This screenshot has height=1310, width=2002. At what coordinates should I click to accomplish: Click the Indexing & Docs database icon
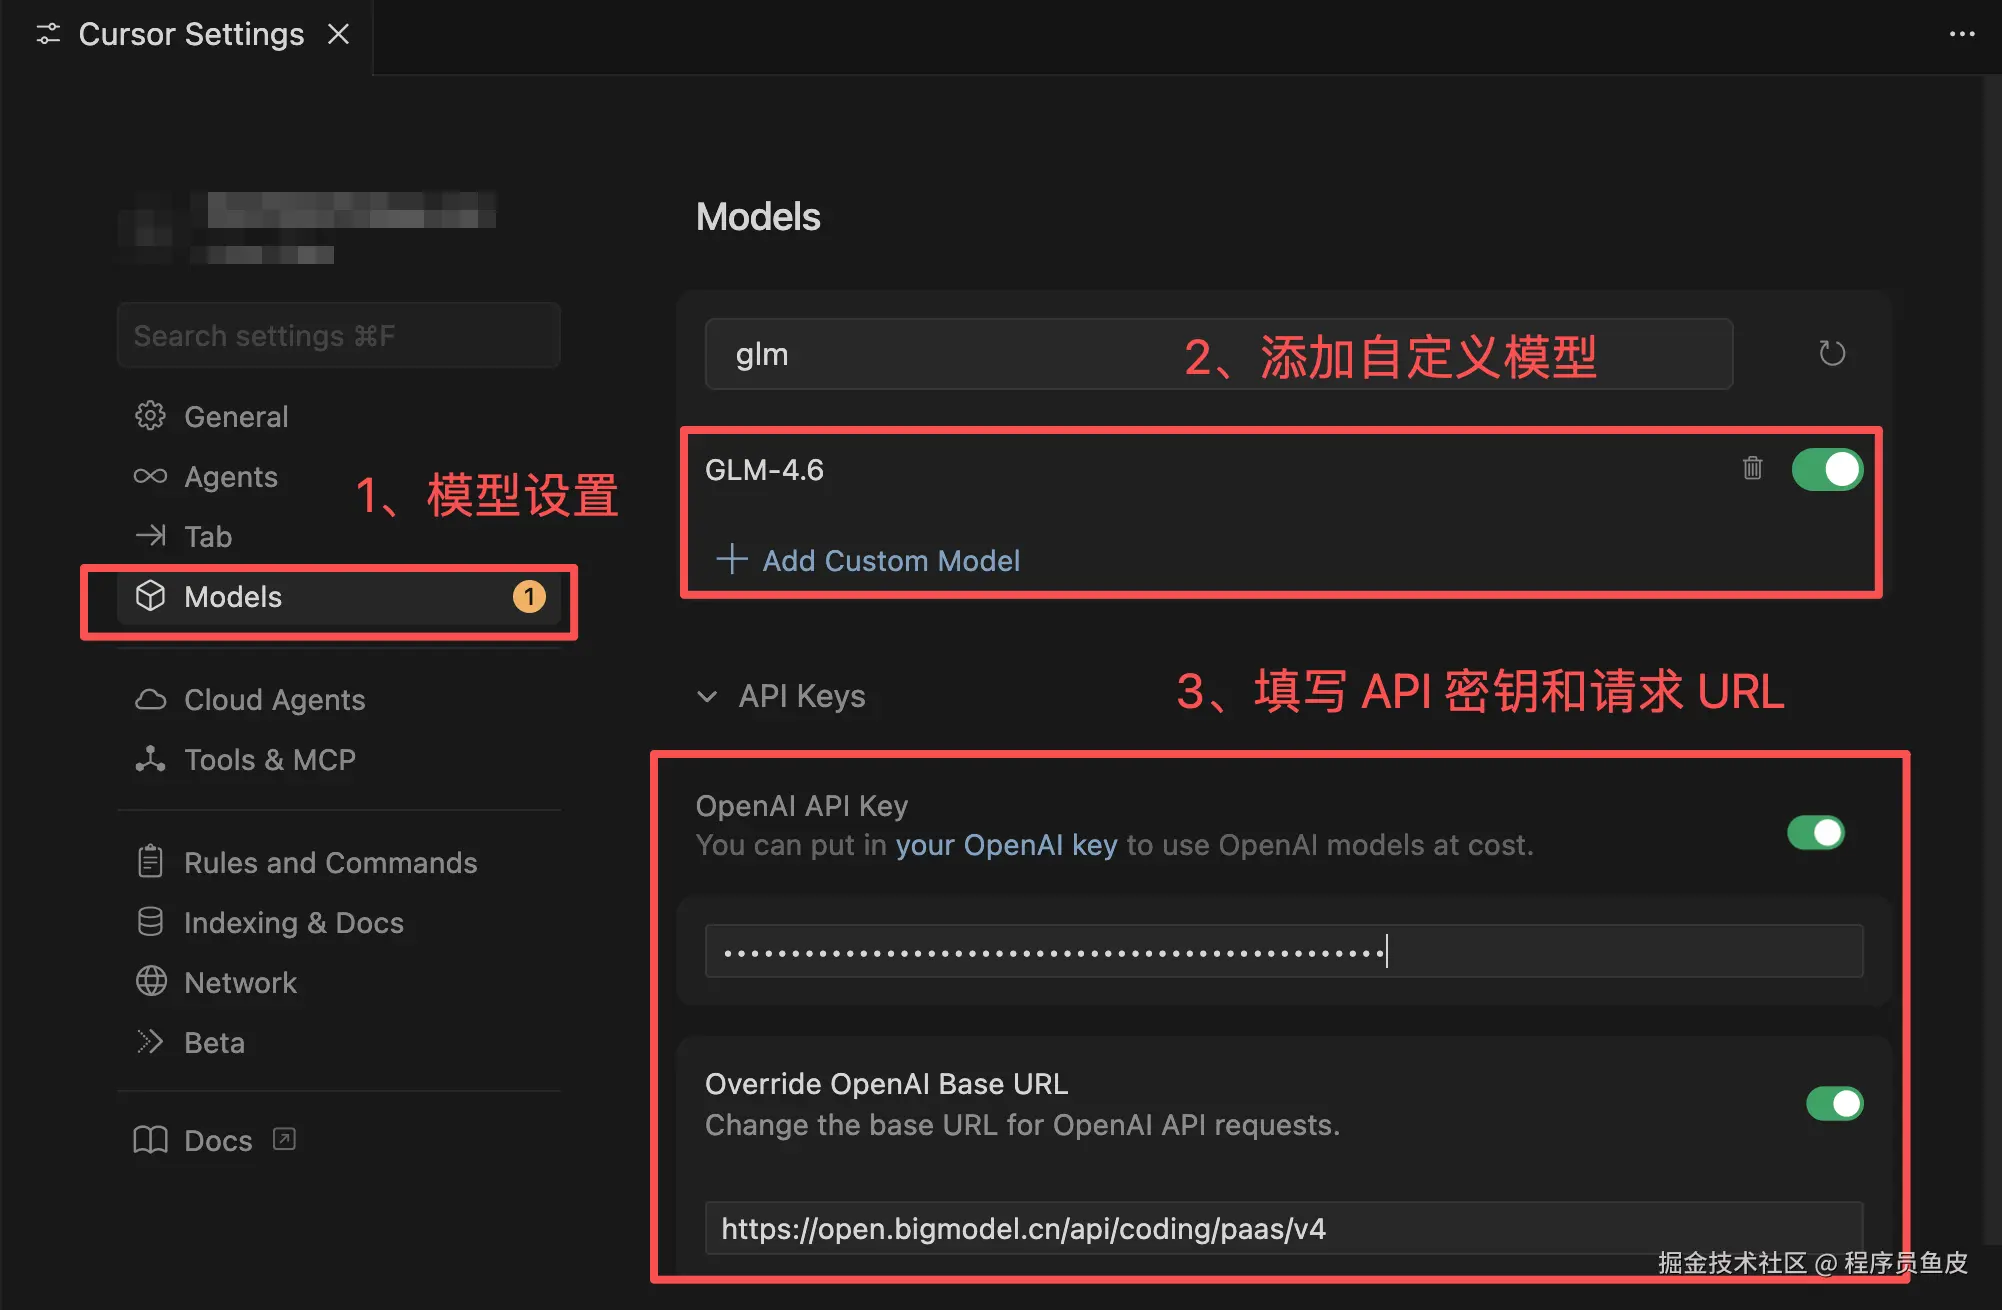[x=150, y=922]
